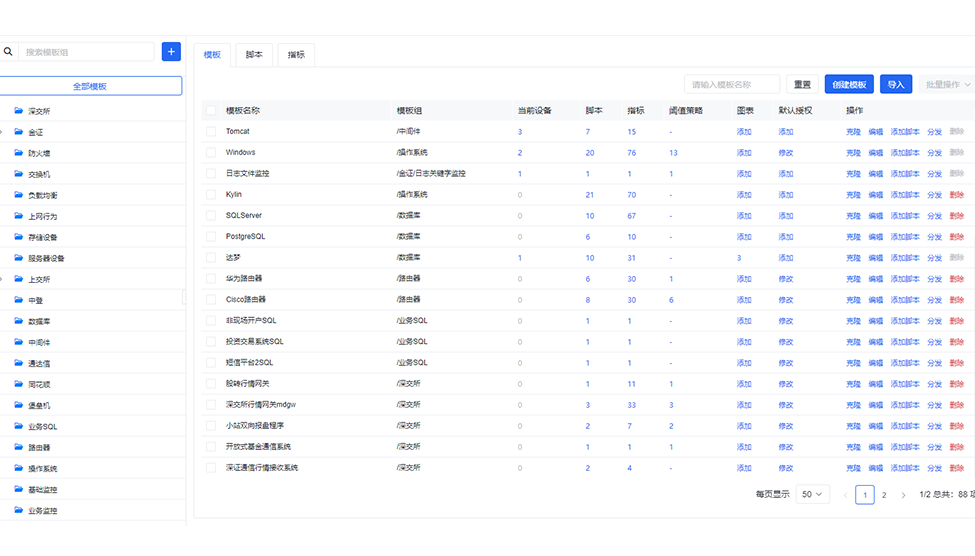Click the folder icon next to 基础监控
This screenshot has height=556, width=975.
point(19,489)
